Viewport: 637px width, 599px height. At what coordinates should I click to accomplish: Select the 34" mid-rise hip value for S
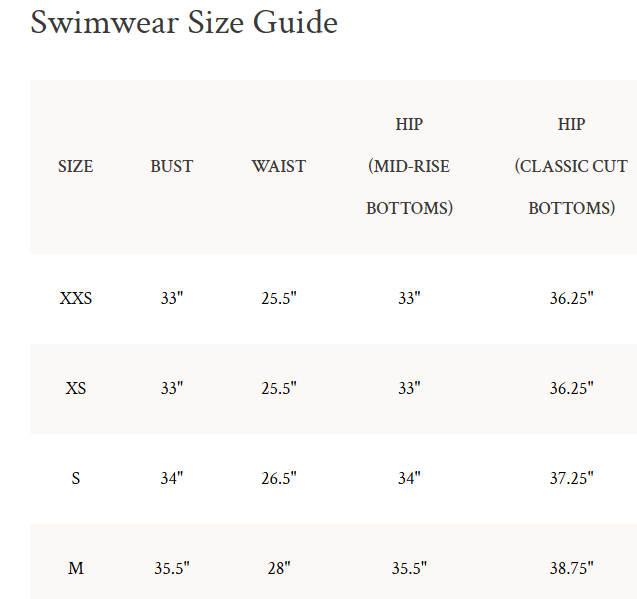(x=409, y=478)
